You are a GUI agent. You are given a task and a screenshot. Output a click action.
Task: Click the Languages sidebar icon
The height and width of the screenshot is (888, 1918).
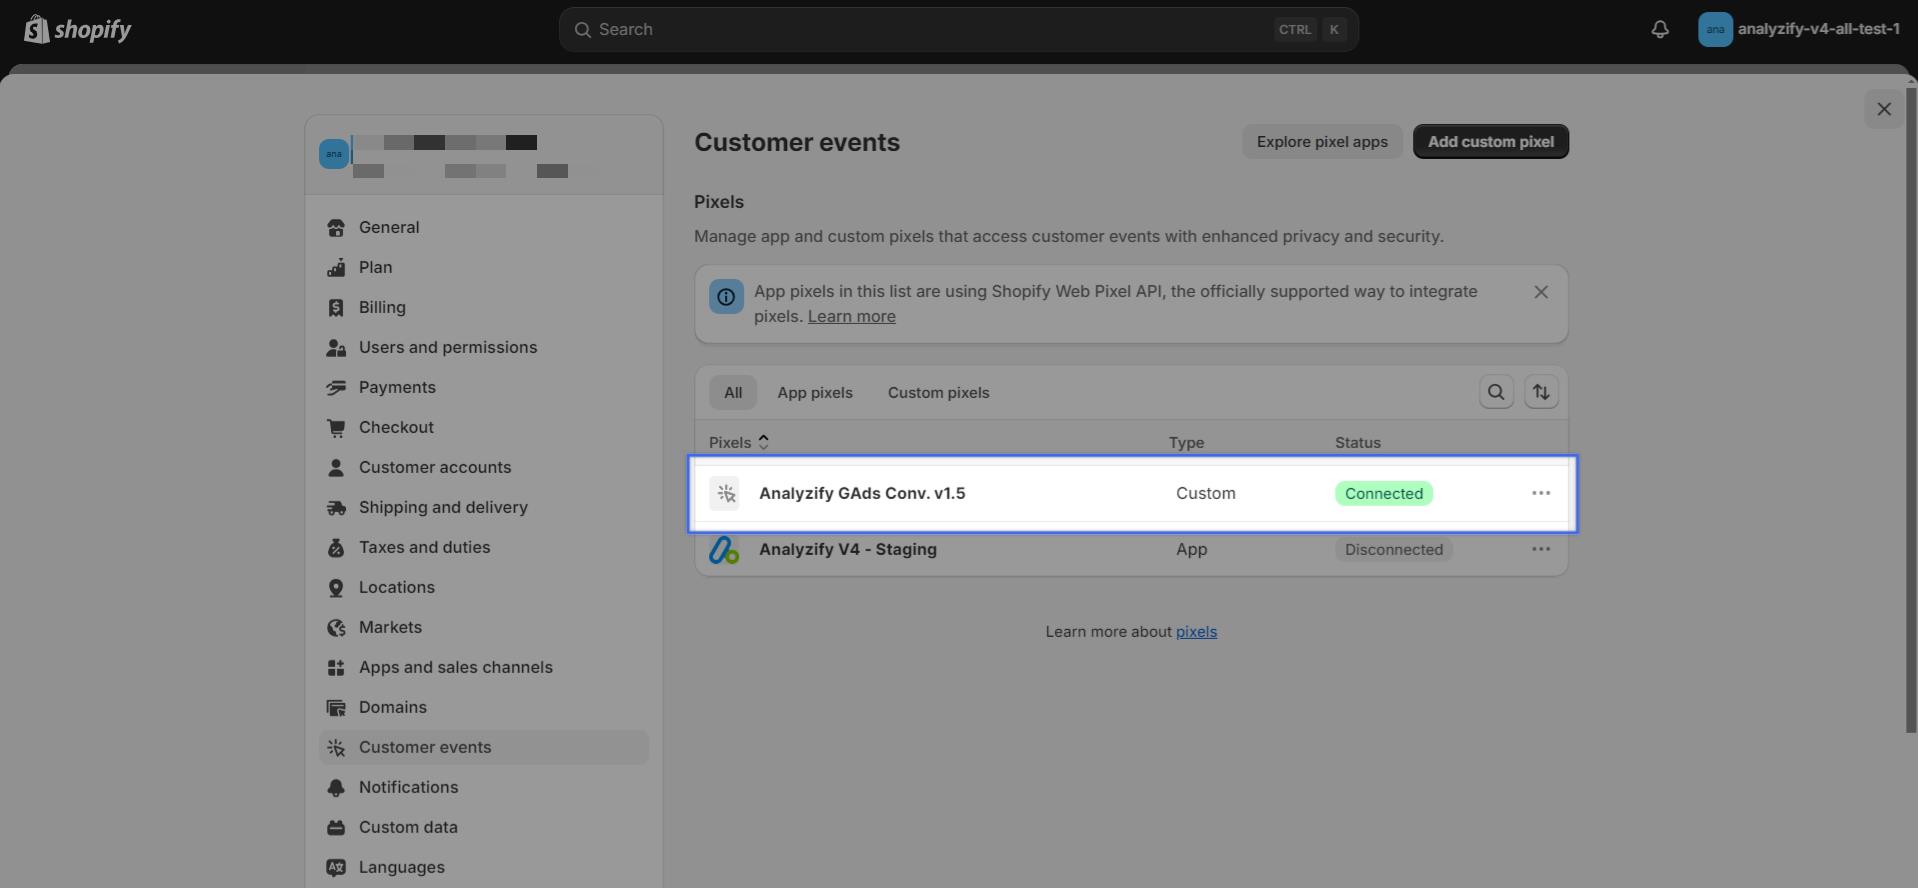(336, 867)
